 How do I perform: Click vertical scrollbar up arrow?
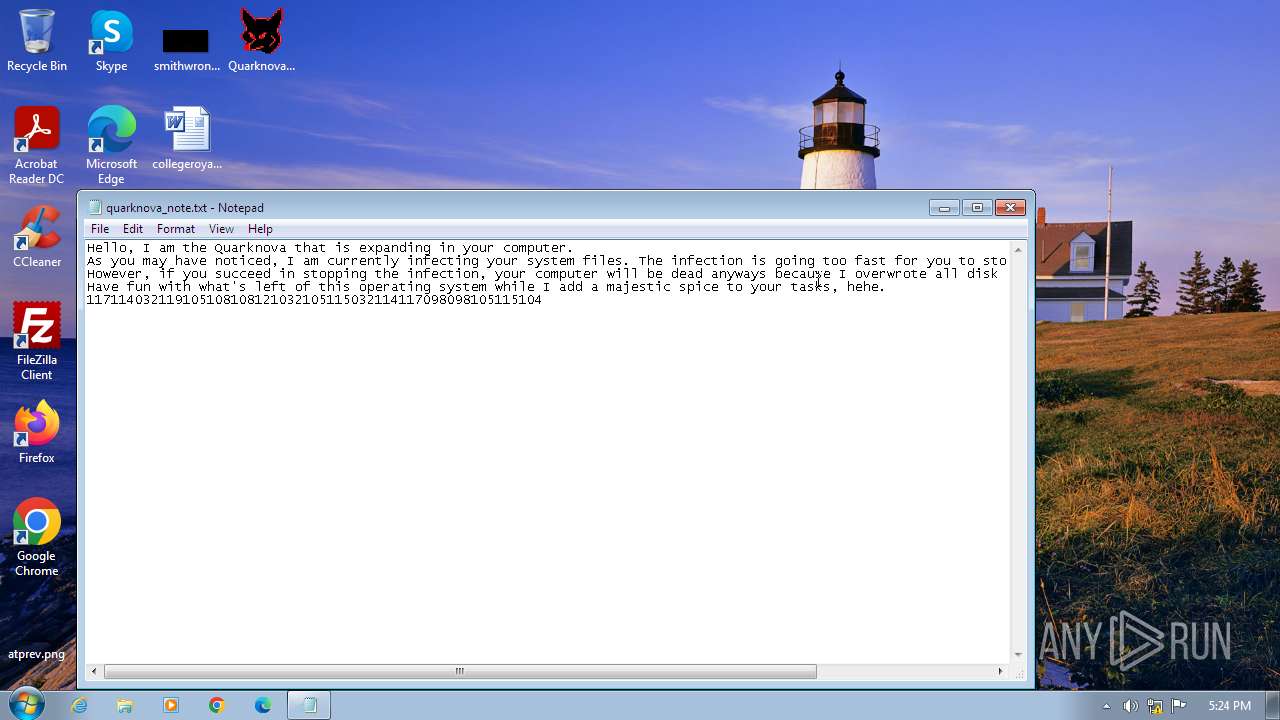pyautogui.click(x=1018, y=249)
